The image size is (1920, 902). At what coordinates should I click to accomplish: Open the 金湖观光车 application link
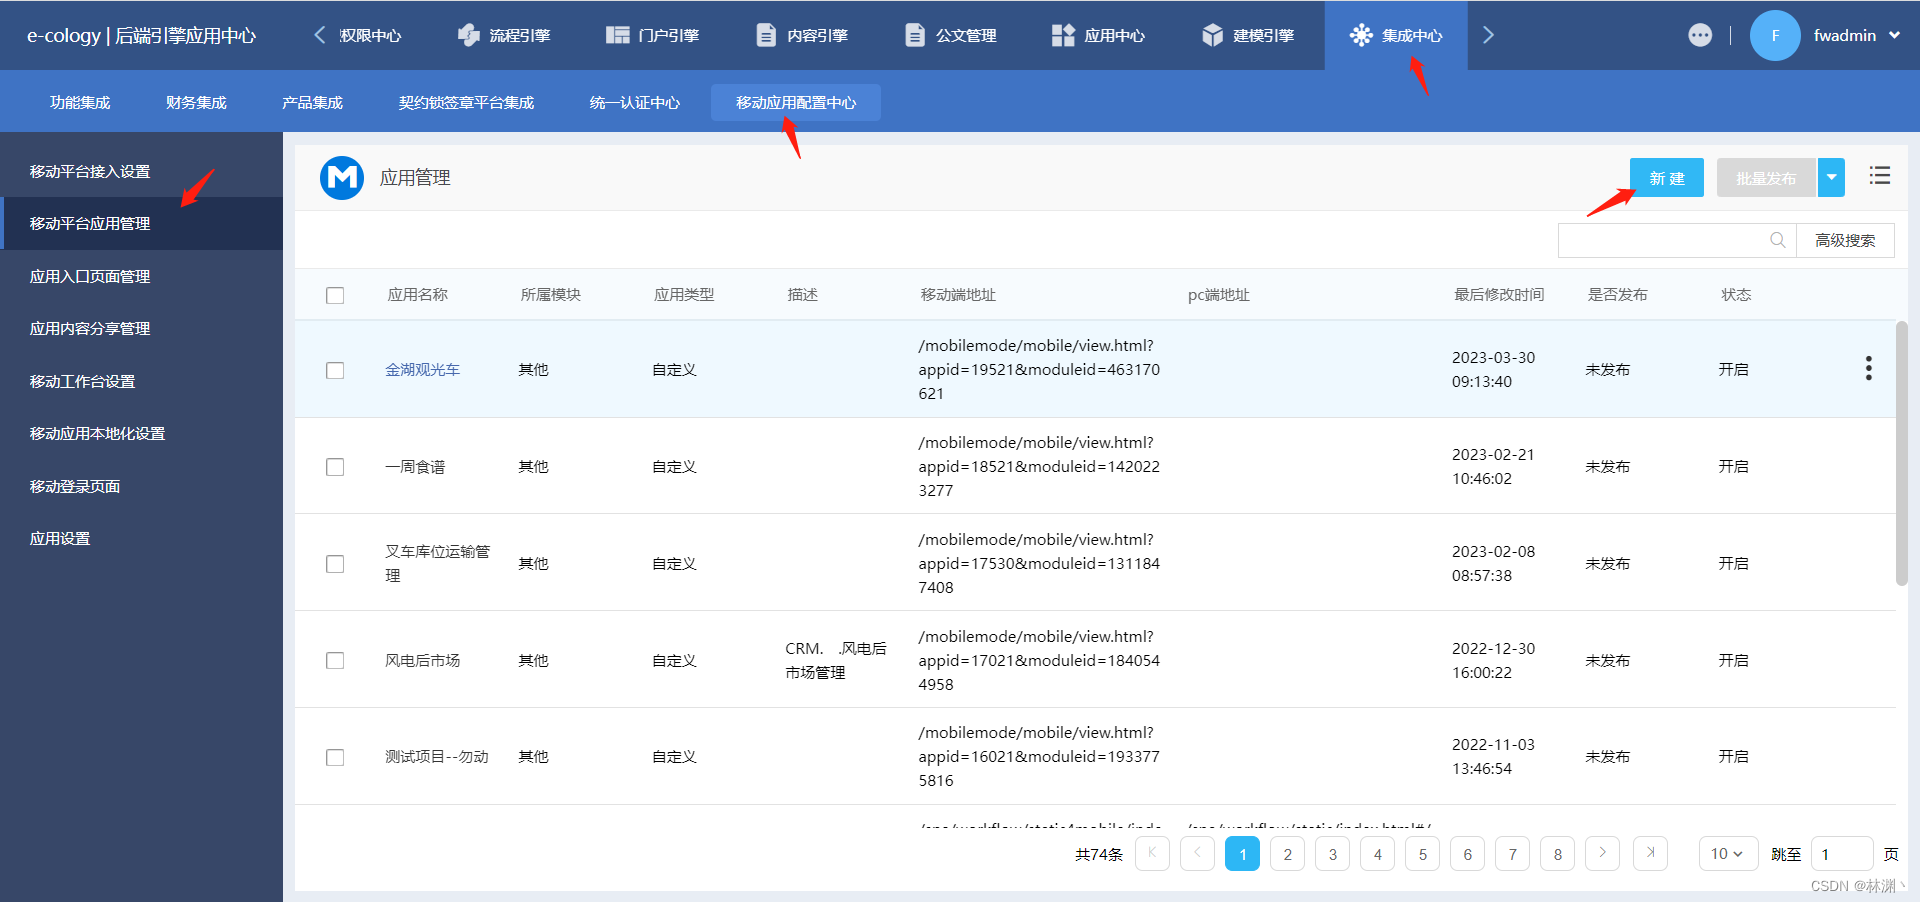point(423,369)
